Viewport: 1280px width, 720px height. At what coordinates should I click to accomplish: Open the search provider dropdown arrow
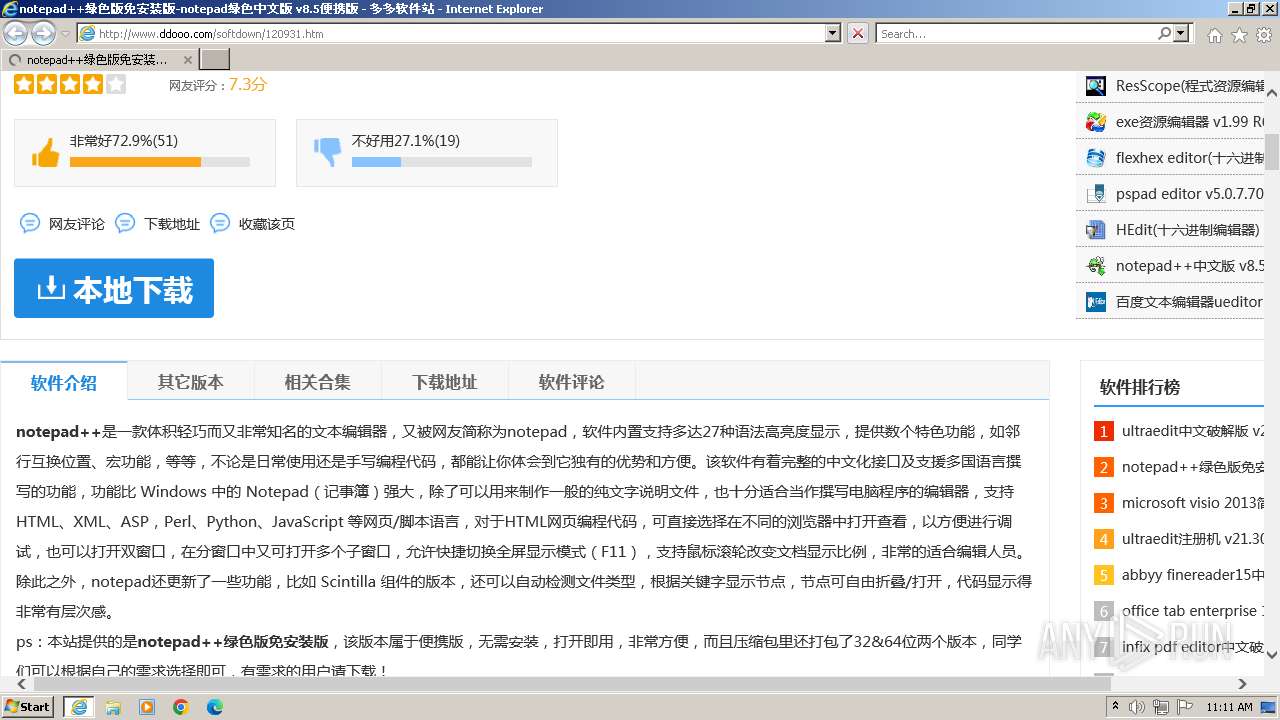pos(1181,33)
